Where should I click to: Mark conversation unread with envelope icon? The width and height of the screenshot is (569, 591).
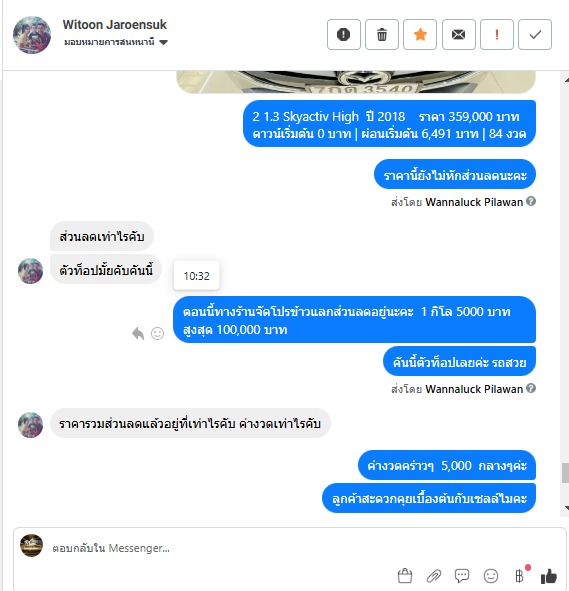click(x=459, y=35)
